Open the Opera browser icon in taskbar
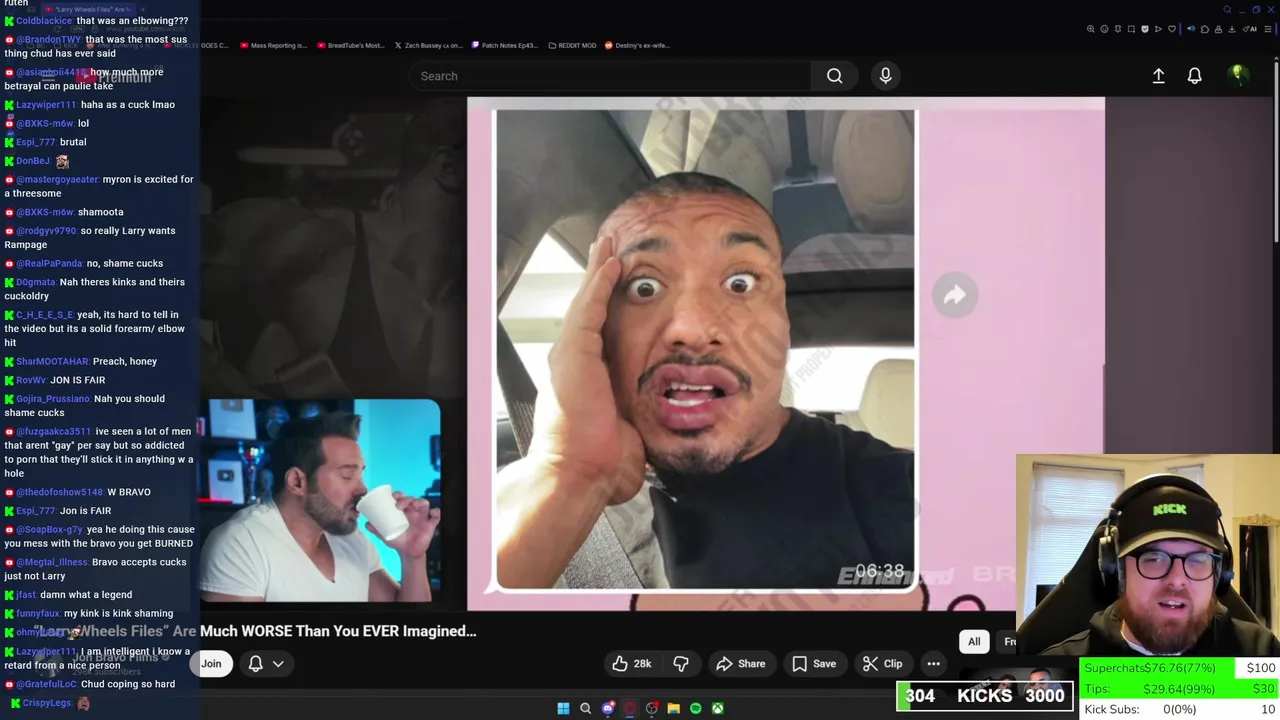The width and height of the screenshot is (1280, 720). point(629,708)
